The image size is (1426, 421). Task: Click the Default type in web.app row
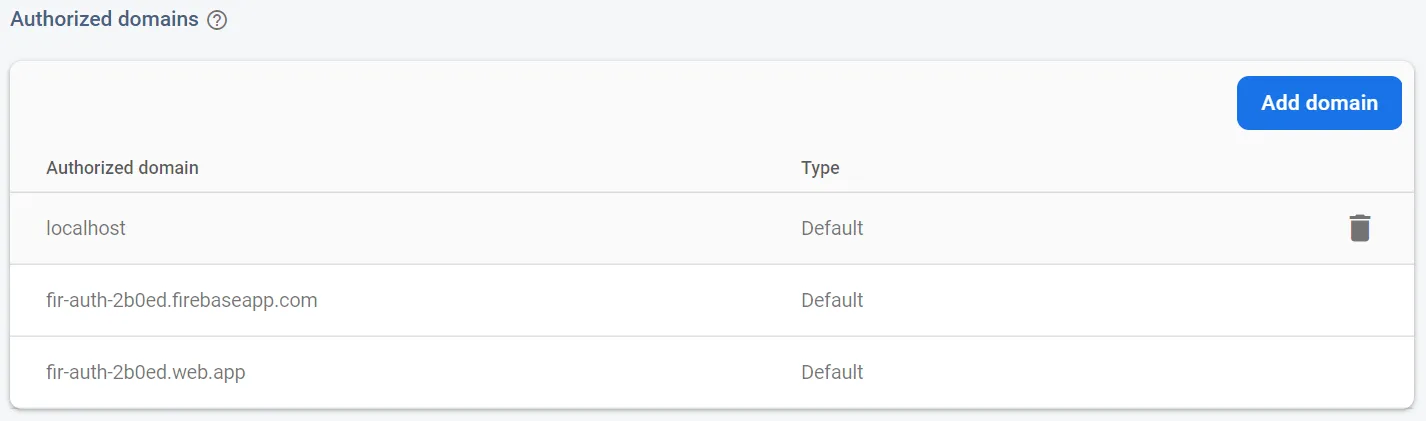coord(832,372)
